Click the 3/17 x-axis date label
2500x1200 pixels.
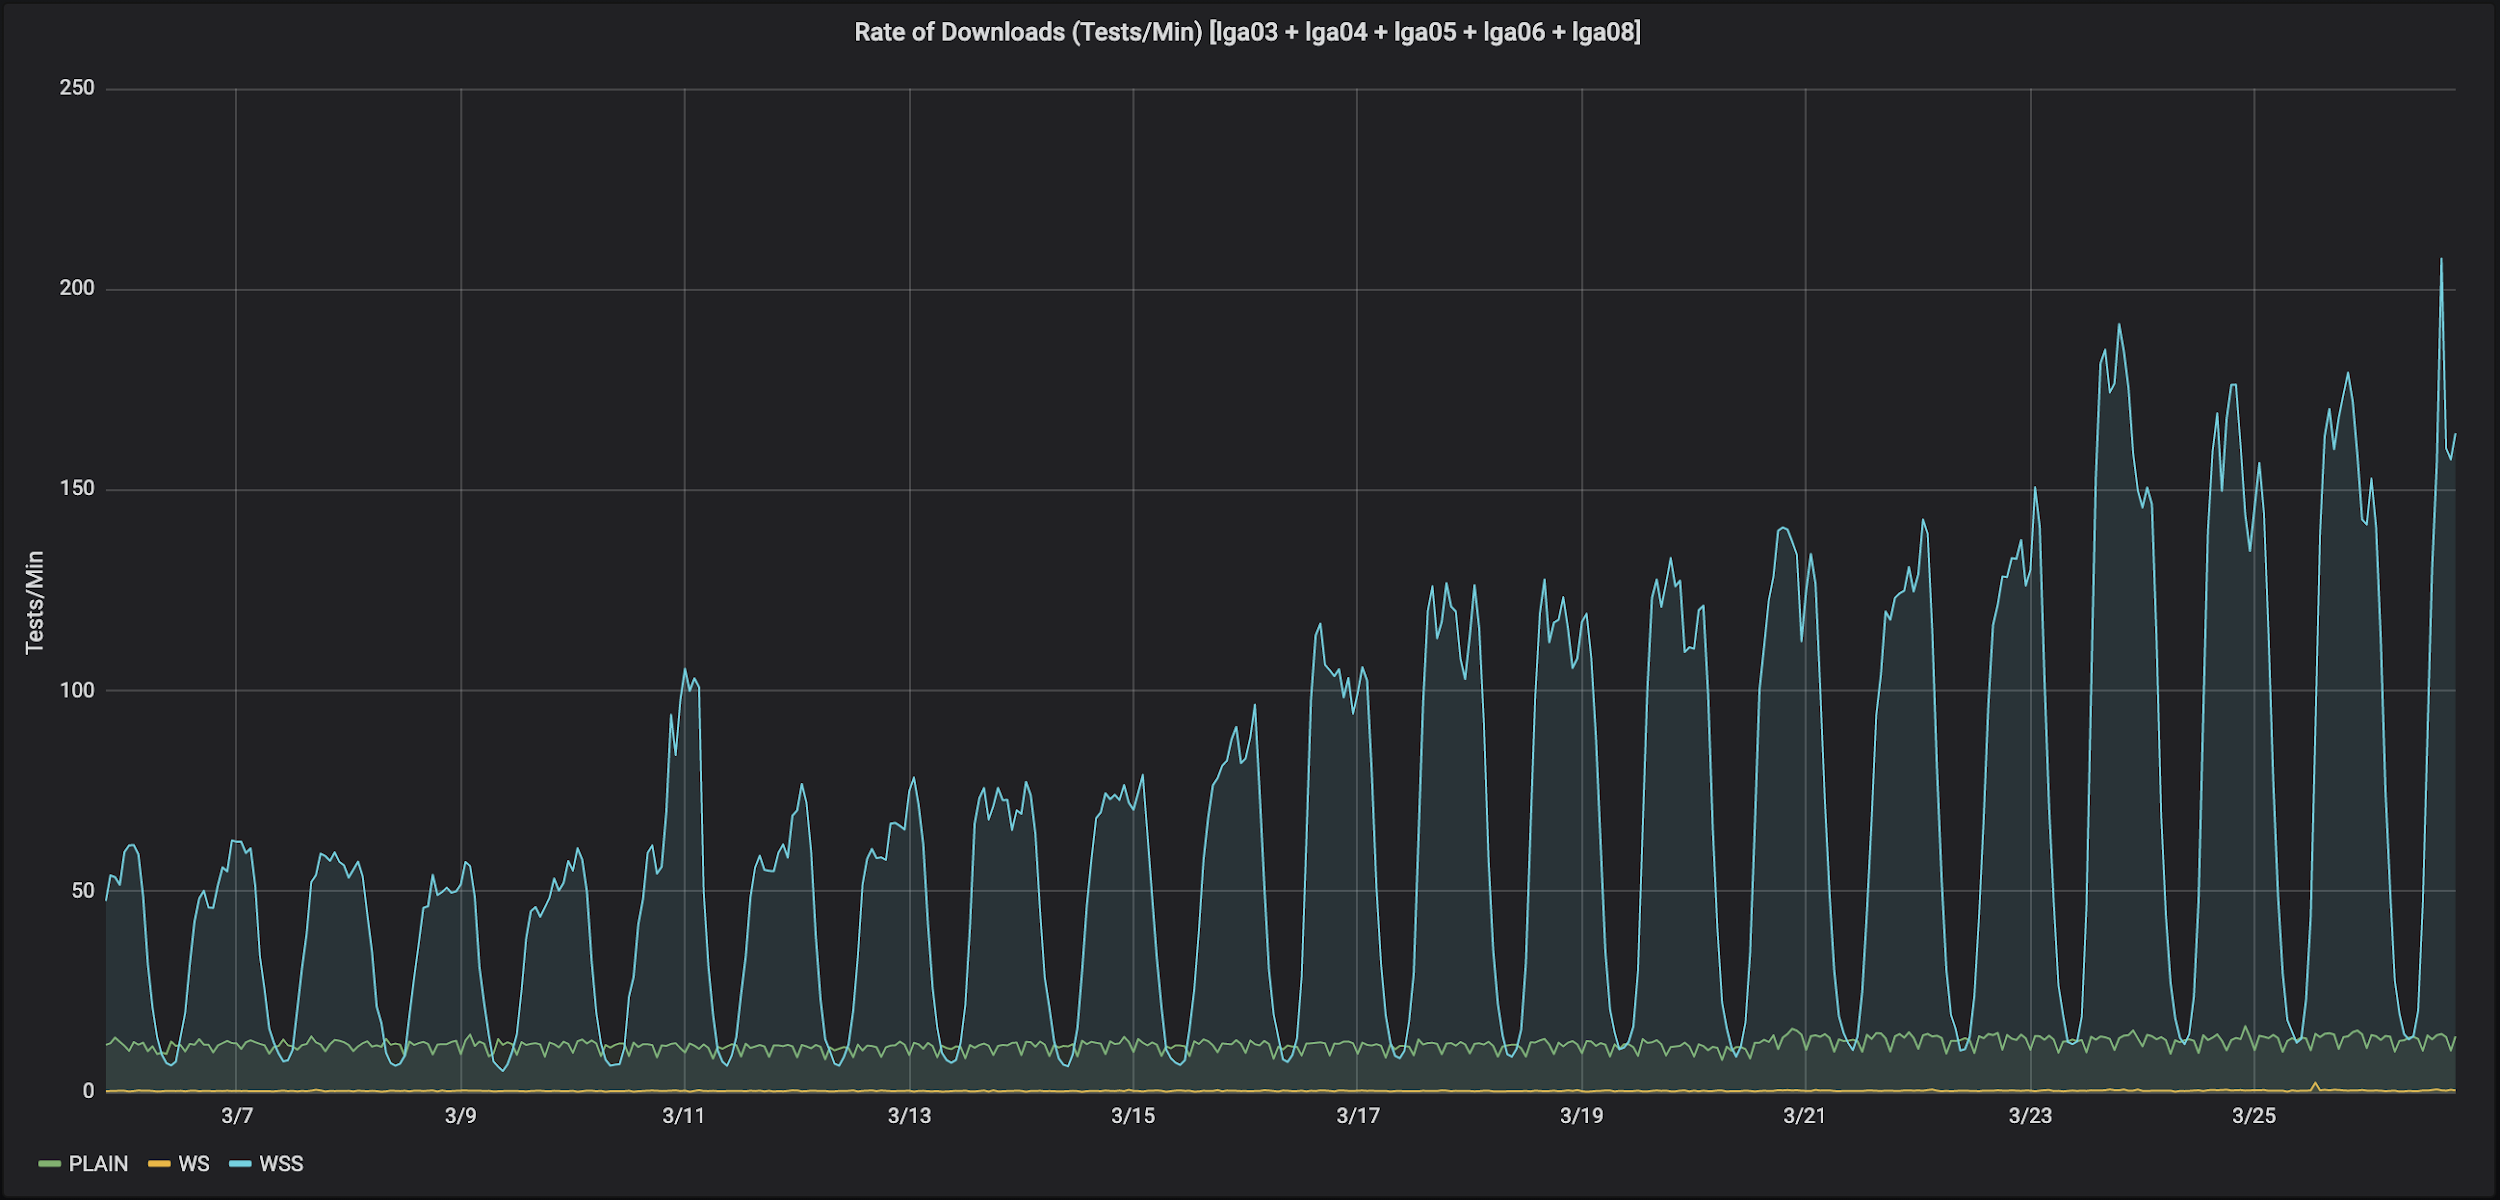(1358, 1116)
